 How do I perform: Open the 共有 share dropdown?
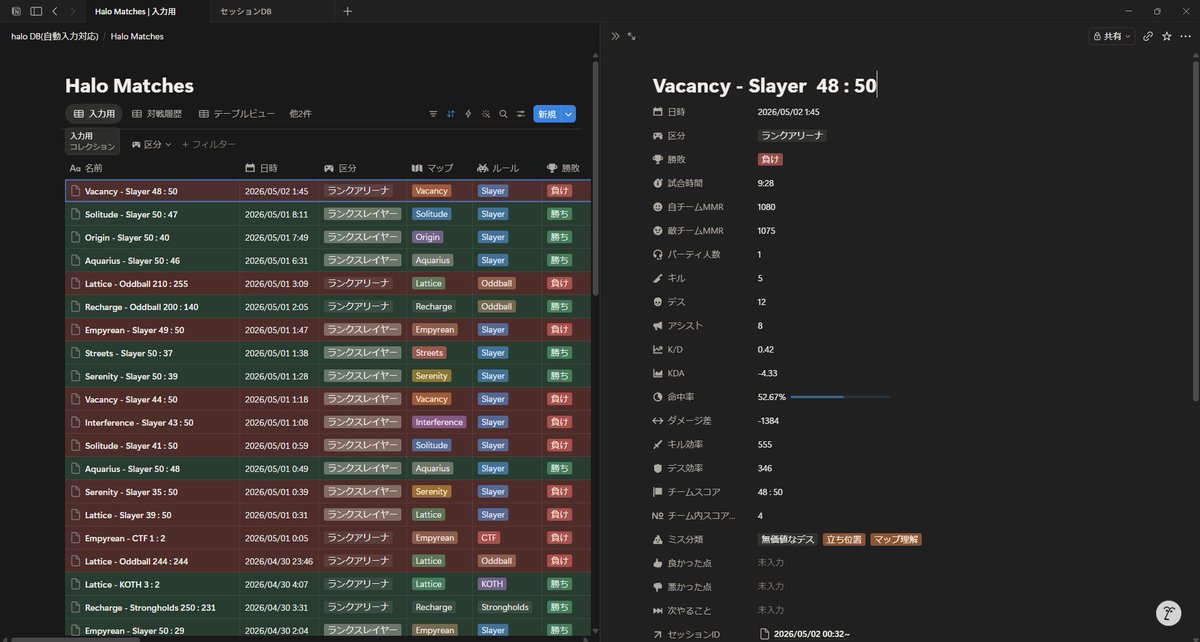coord(1111,36)
